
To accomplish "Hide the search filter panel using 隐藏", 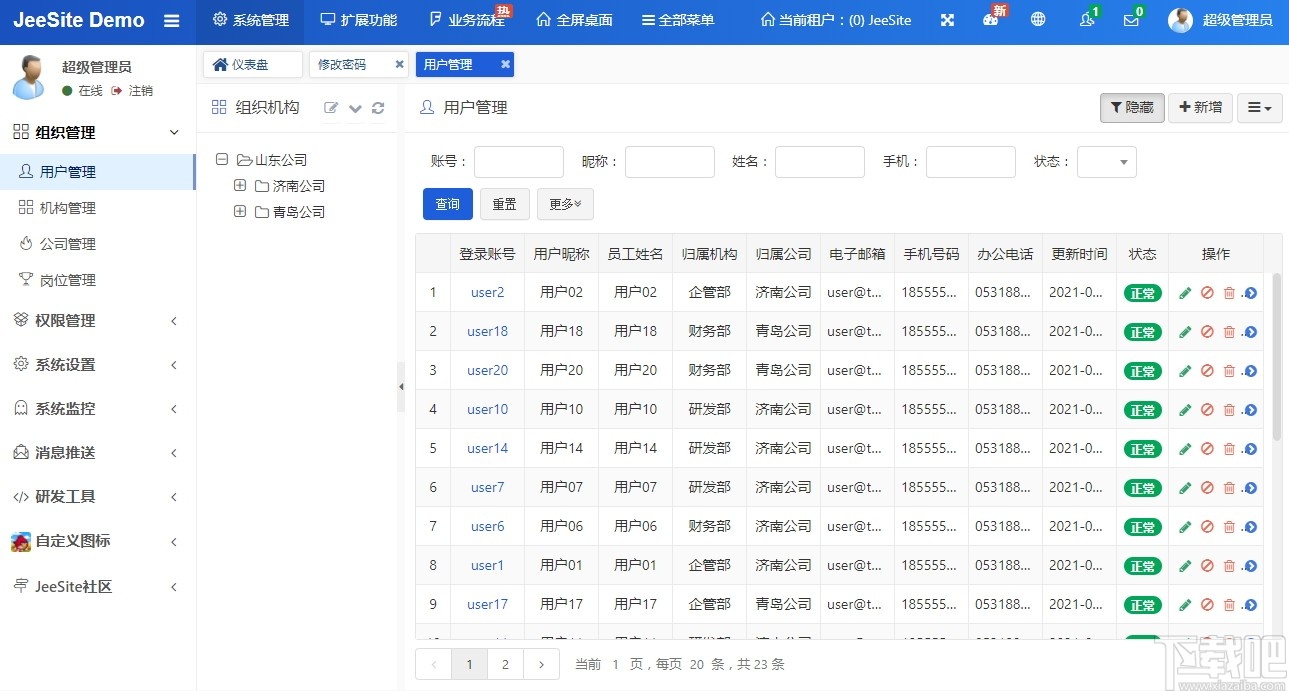I will point(1131,107).
